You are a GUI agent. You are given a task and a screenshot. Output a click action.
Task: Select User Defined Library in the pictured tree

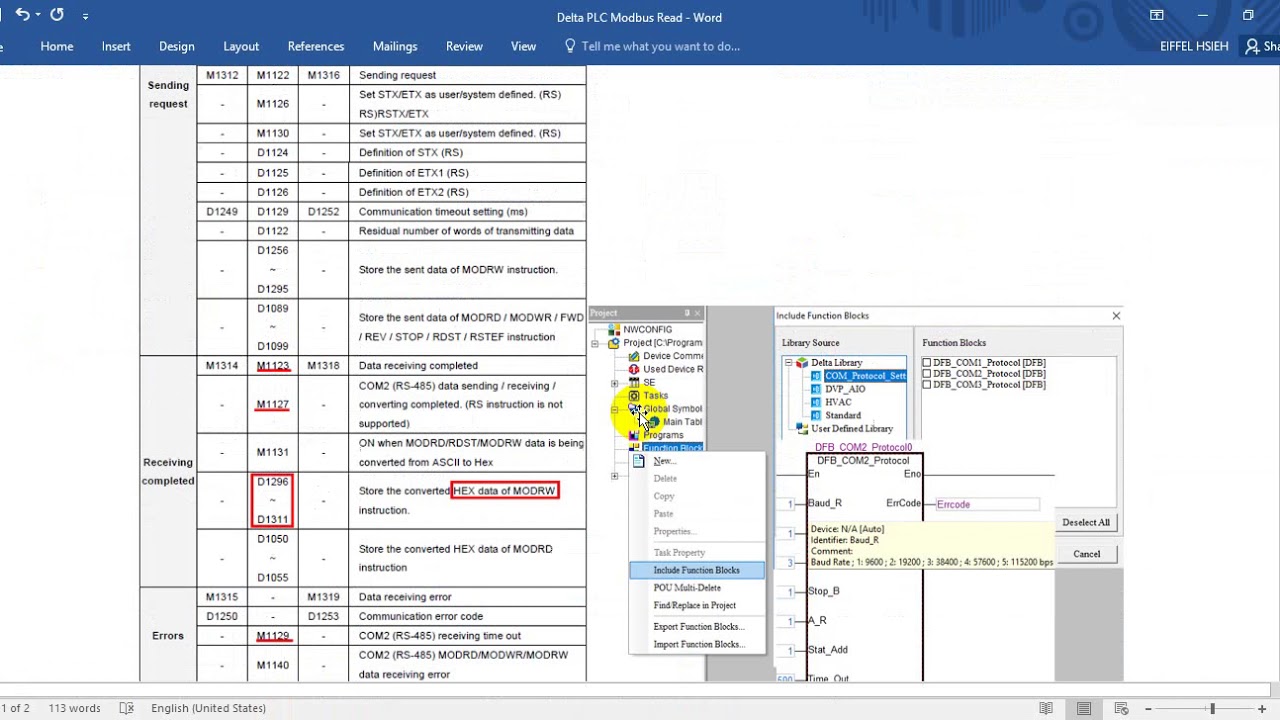coord(851,428)
